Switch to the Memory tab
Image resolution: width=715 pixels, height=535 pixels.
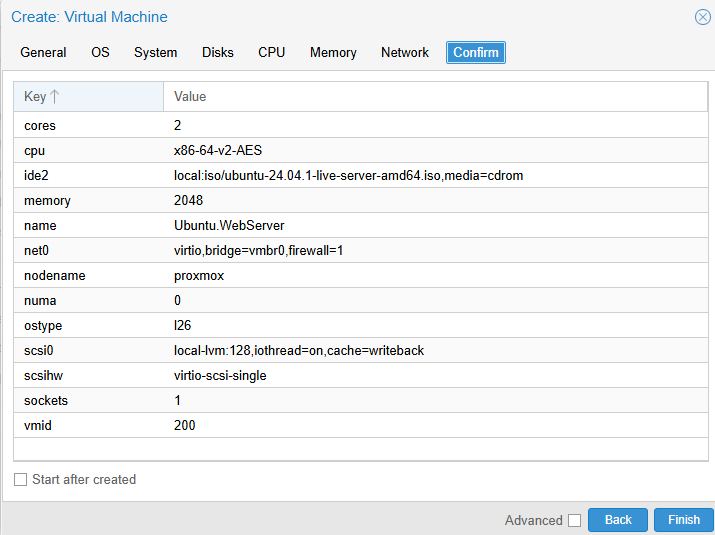click(x=333, y=52)
